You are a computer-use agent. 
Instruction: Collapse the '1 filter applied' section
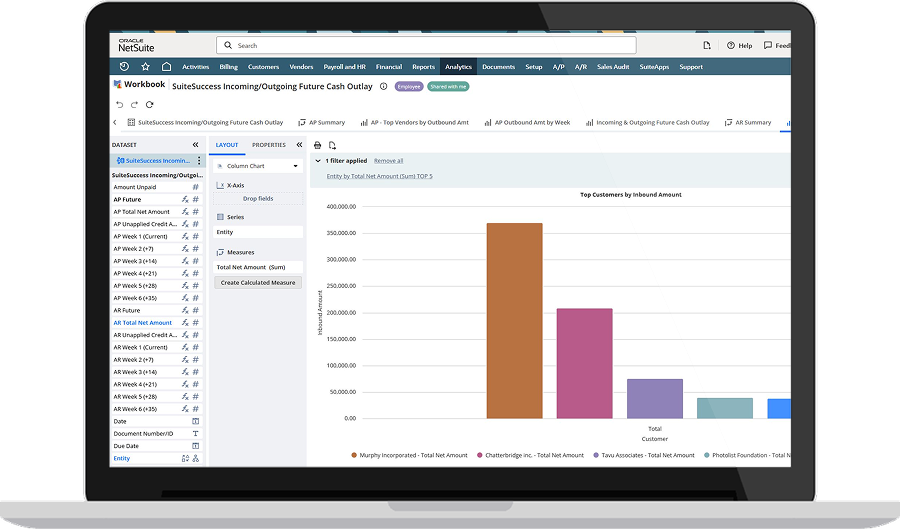pyautogui.click(x=318, y=160)
